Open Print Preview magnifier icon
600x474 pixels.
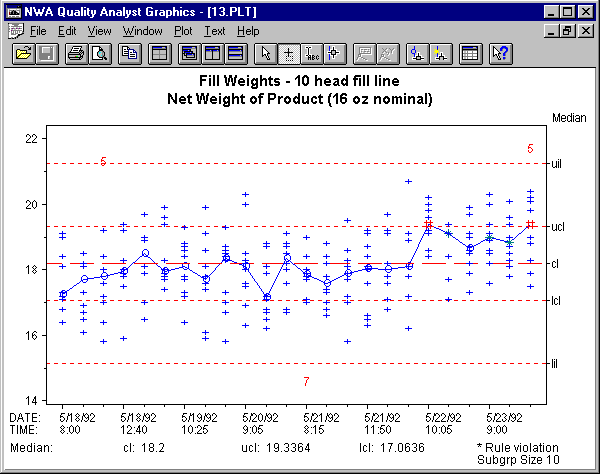click(98, 52)
